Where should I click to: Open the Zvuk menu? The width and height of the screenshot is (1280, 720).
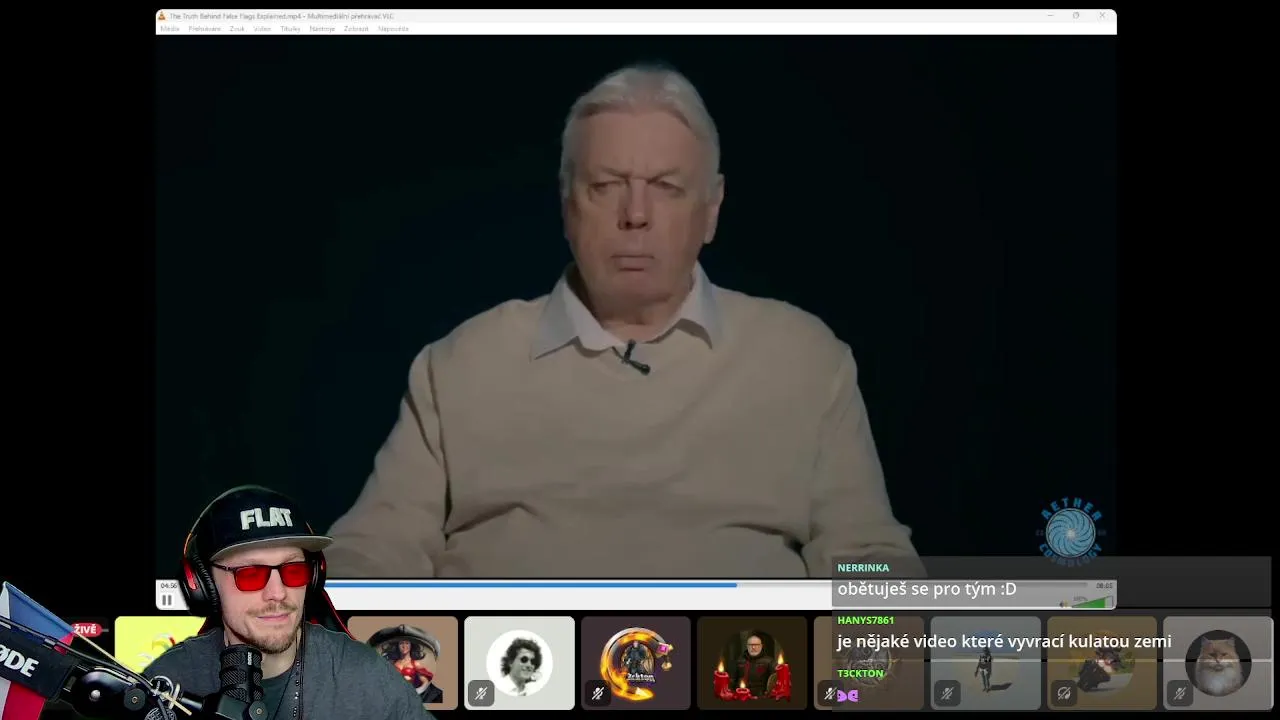point(237,29)
